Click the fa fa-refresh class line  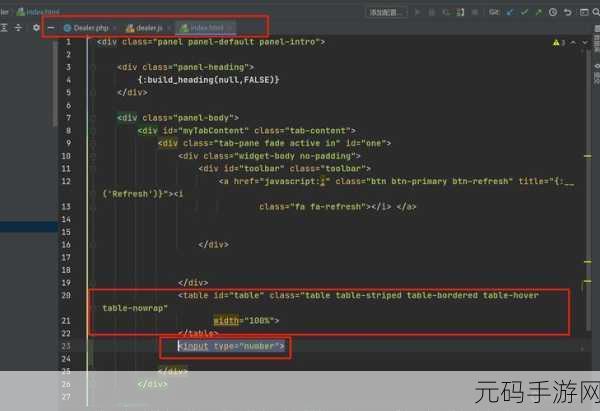338,207
